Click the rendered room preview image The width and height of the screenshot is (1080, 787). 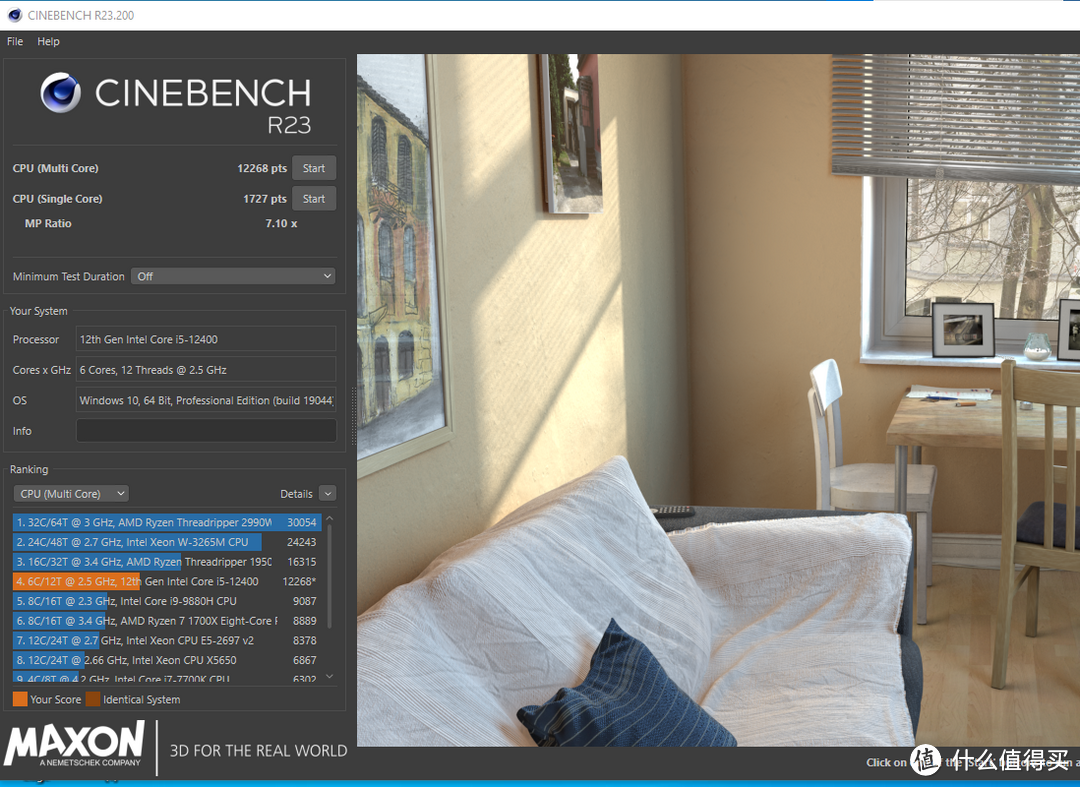tap(718, 400)
